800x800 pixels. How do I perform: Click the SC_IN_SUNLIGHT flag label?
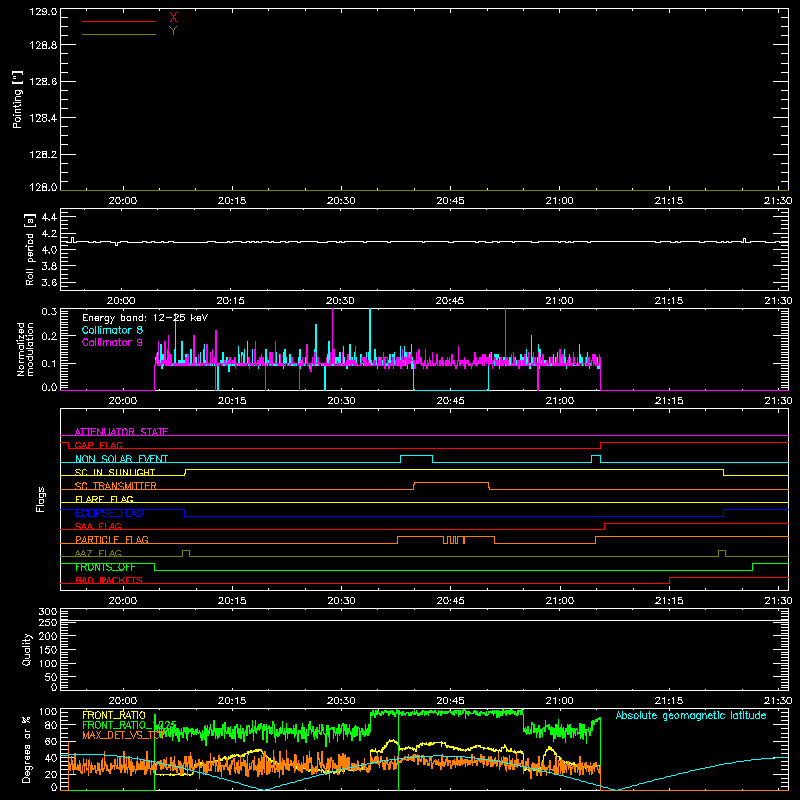[x=115, y=472]
